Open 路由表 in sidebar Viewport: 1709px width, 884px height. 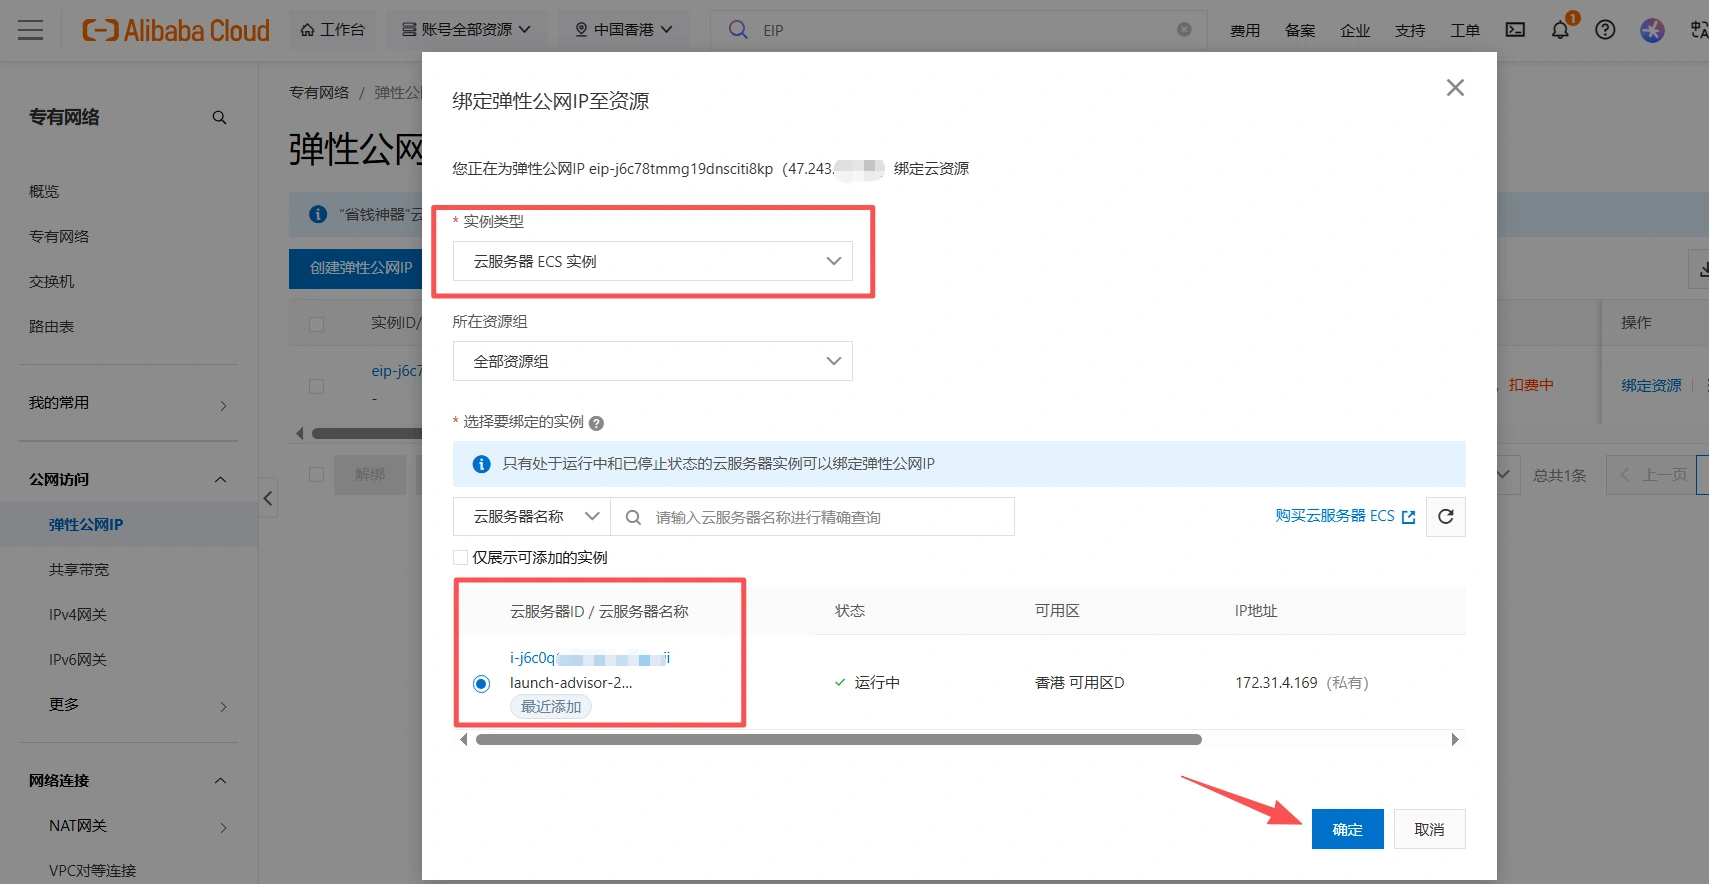tap(52, 326)
